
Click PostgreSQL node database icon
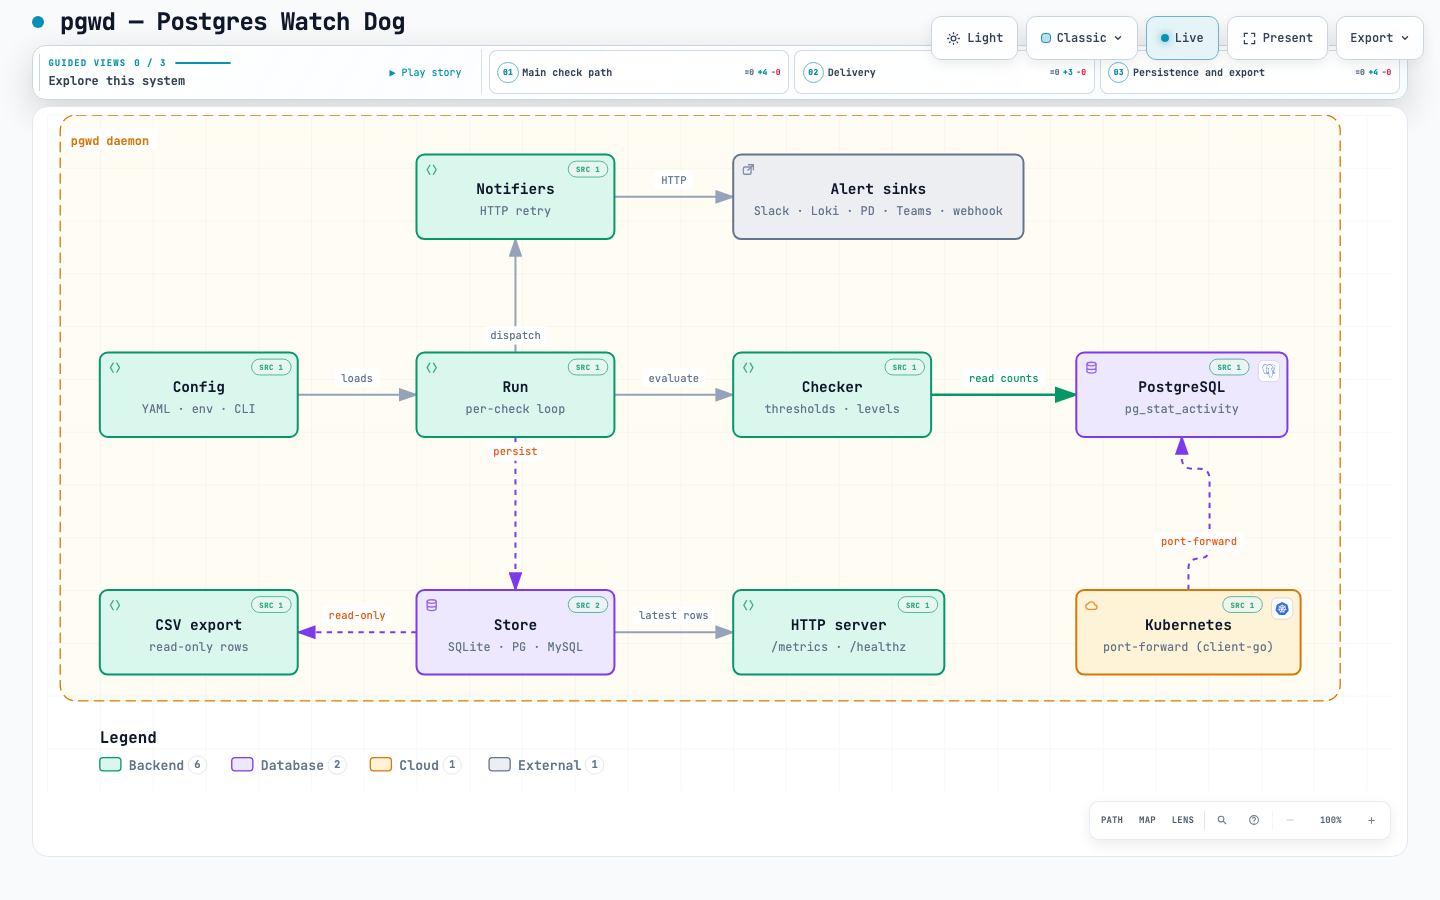(1092, 368)
